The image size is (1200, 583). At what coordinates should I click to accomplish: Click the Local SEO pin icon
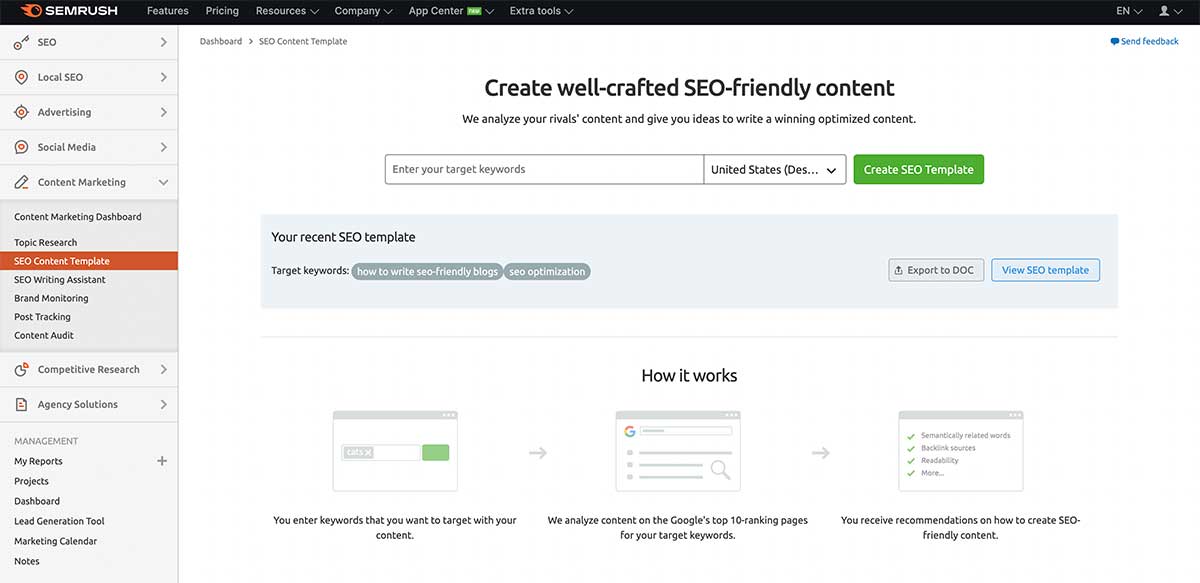tap(21, 77)
